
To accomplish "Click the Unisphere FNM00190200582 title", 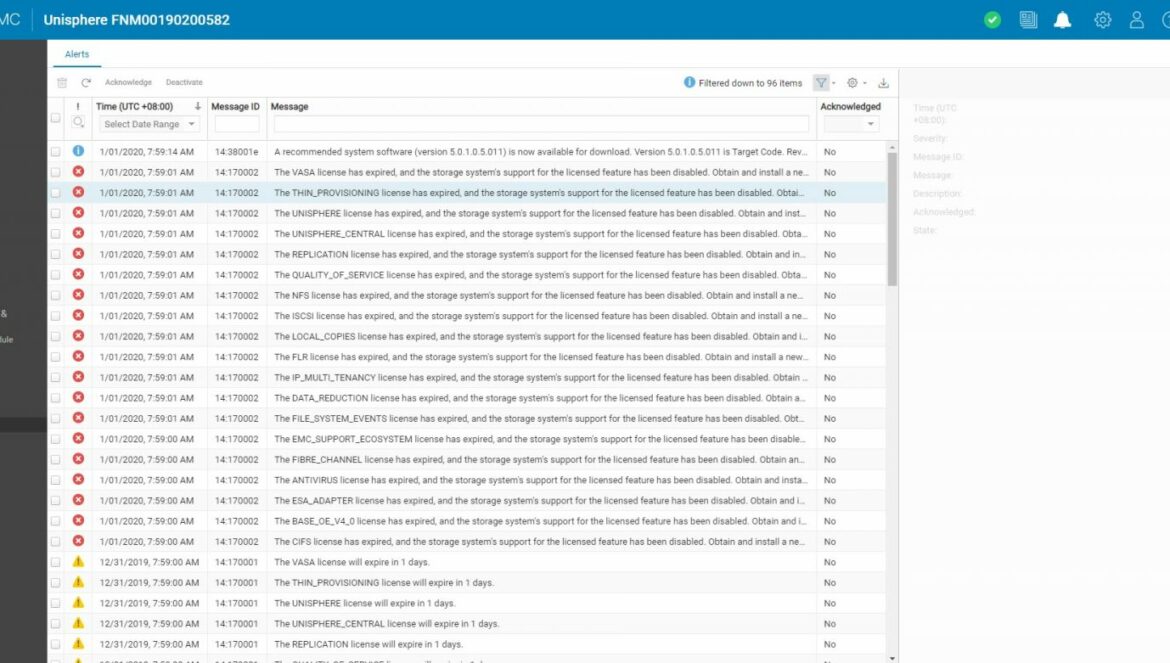I will point(137,20).
